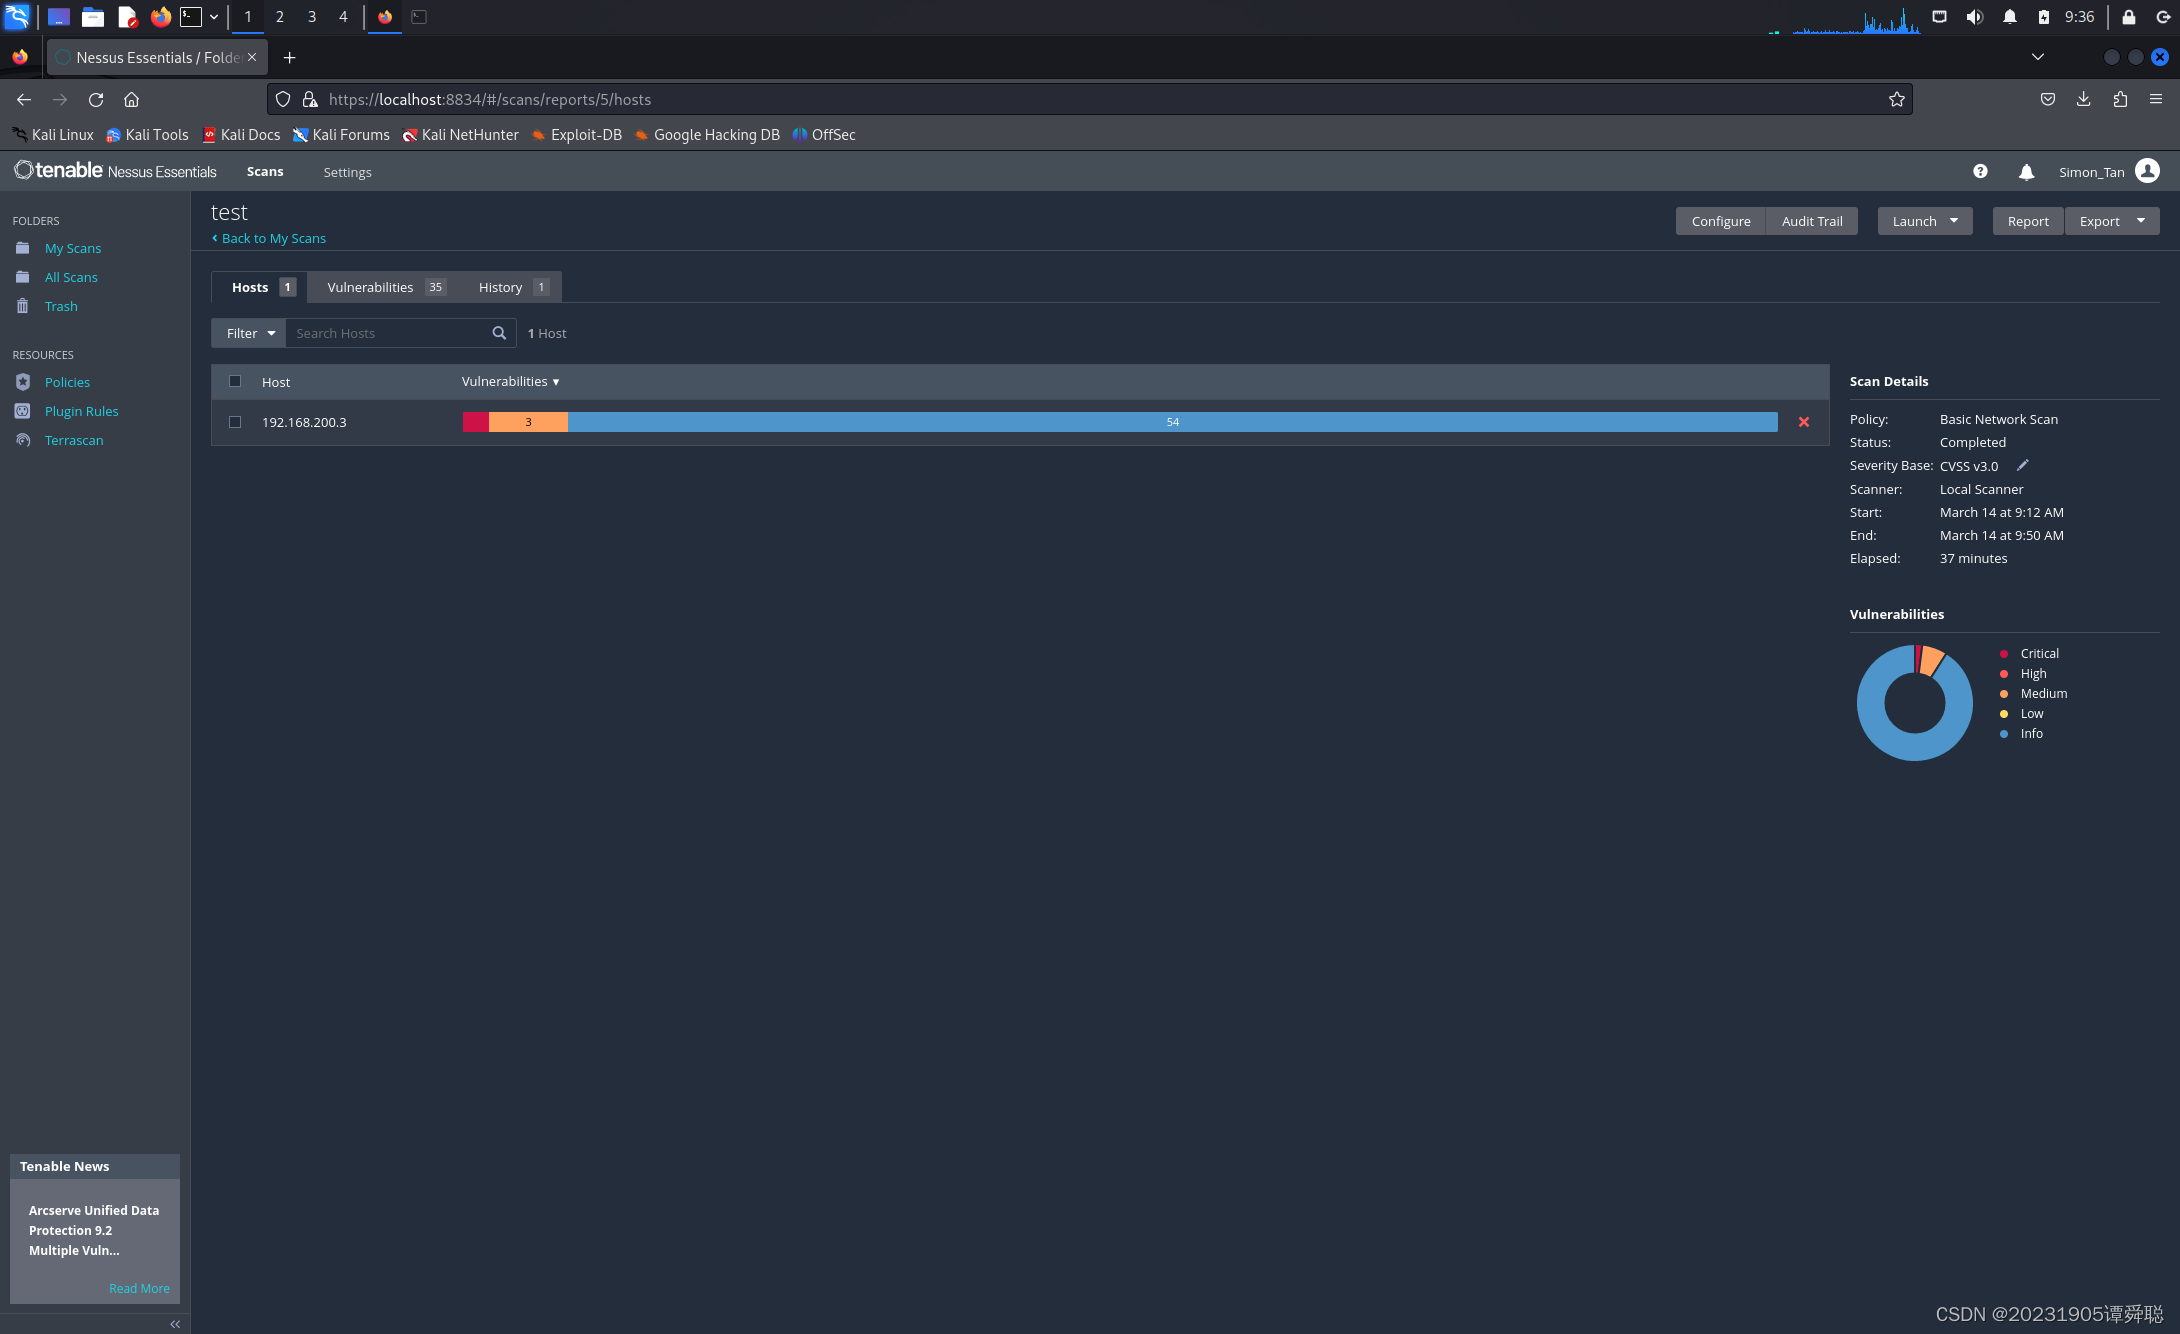Open the All Scans folder
The width and height of the screenshot is (2180, 1334).
pyautogui.click(x=71, y=277)
